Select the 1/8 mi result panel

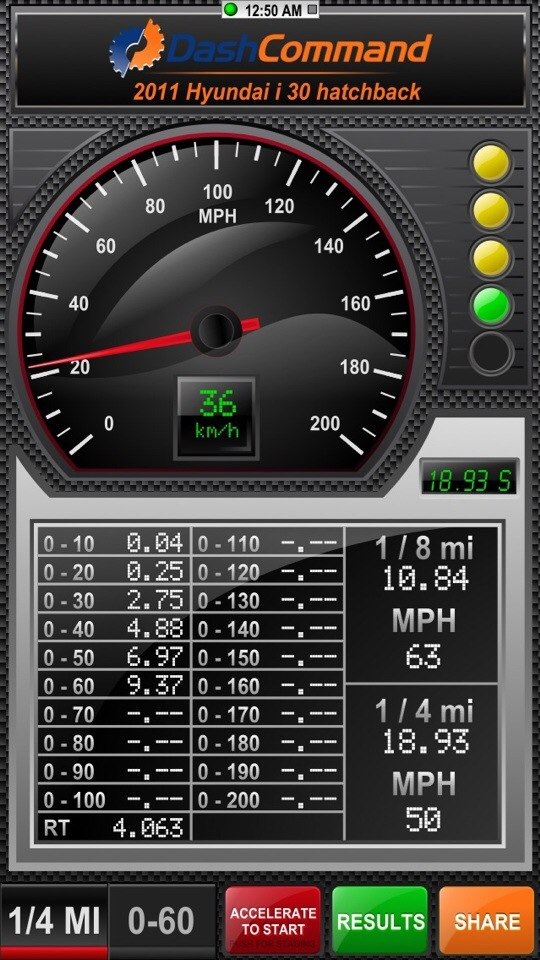[x=422, y=605]
